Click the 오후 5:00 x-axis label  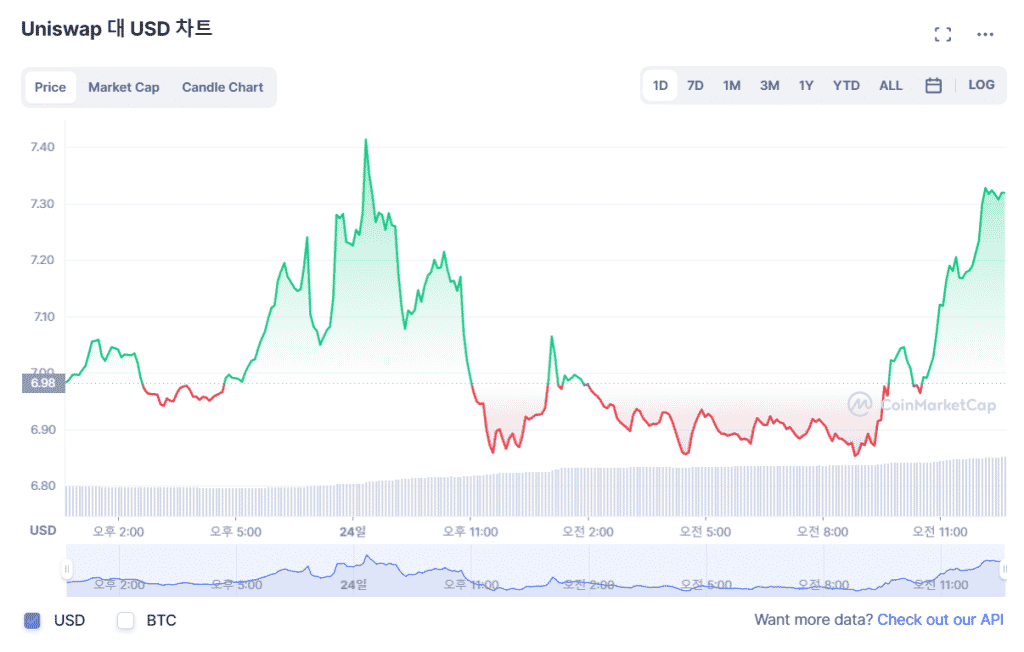[x=236, y=532]
